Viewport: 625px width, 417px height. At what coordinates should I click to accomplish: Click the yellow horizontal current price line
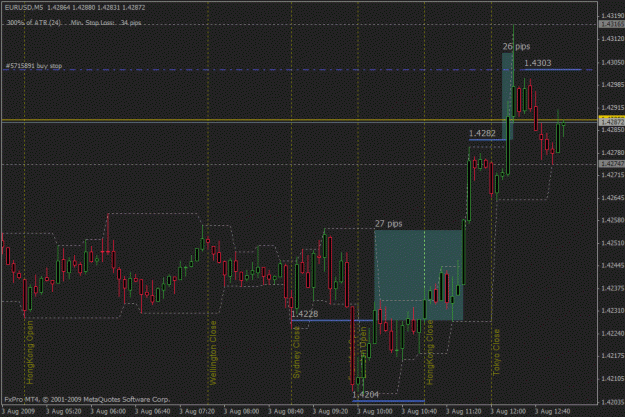pos(299,120)
